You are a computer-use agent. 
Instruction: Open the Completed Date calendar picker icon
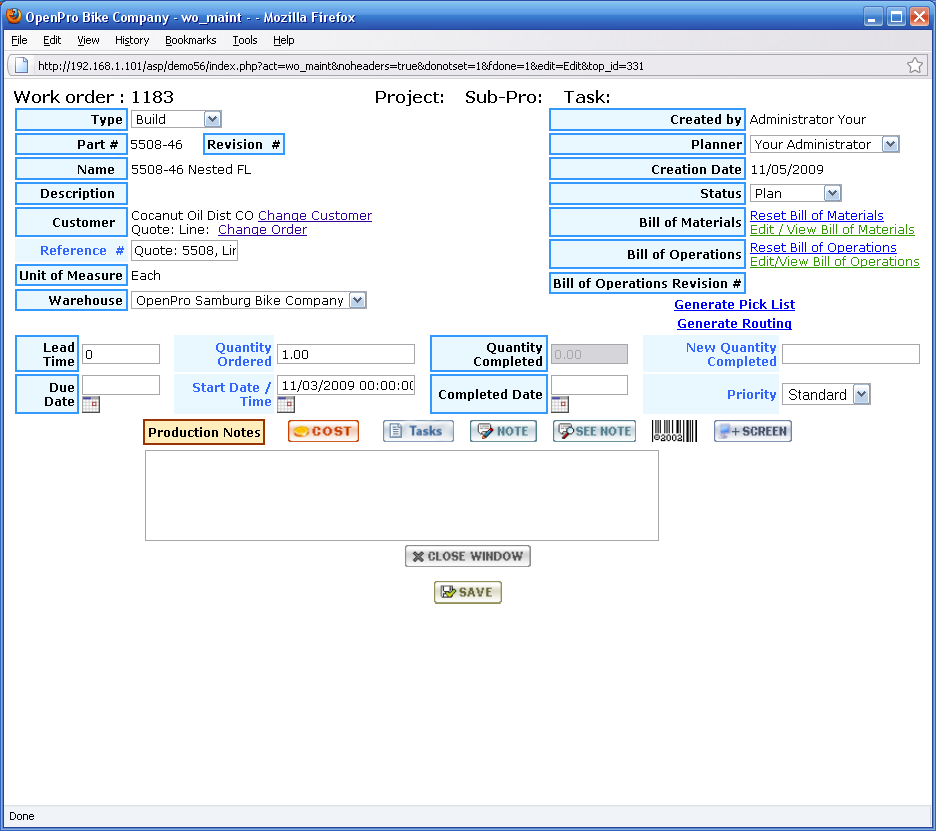[559, 405]
